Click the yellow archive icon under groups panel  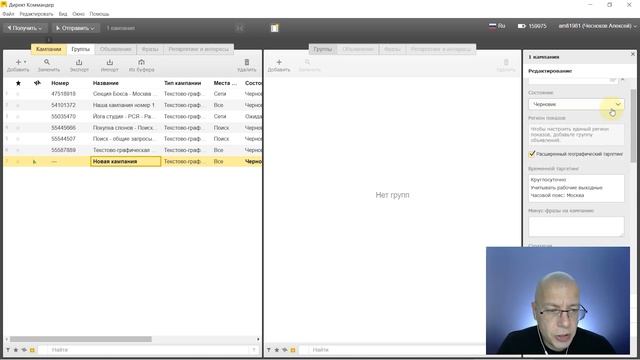(293, 350)
